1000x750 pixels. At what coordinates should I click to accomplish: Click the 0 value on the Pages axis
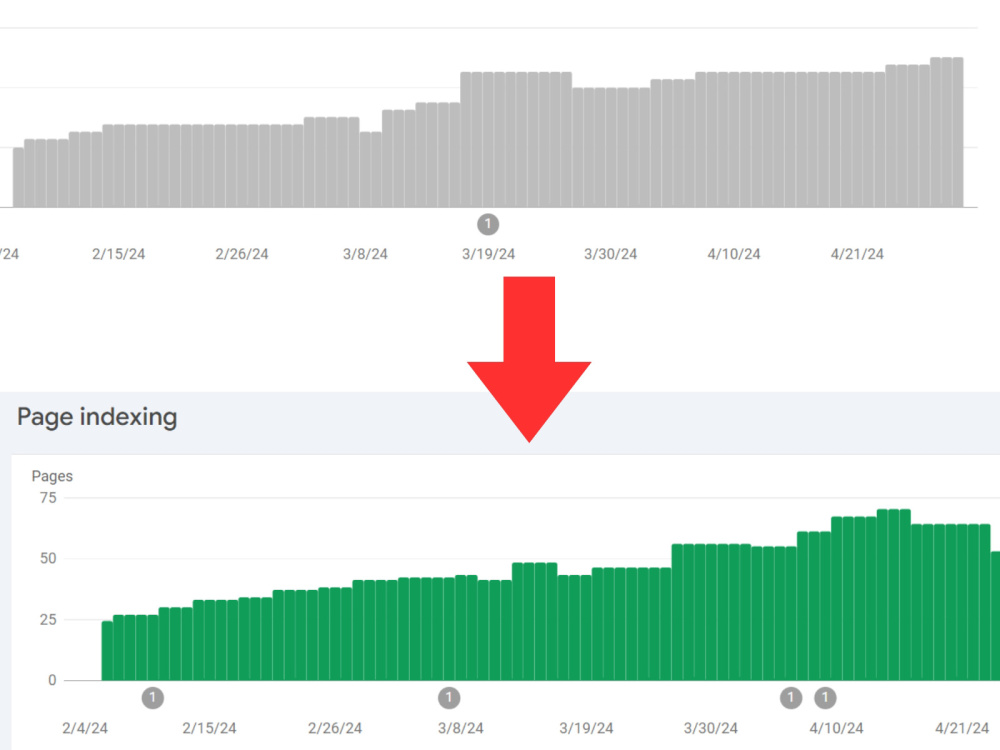click(52, 680)
